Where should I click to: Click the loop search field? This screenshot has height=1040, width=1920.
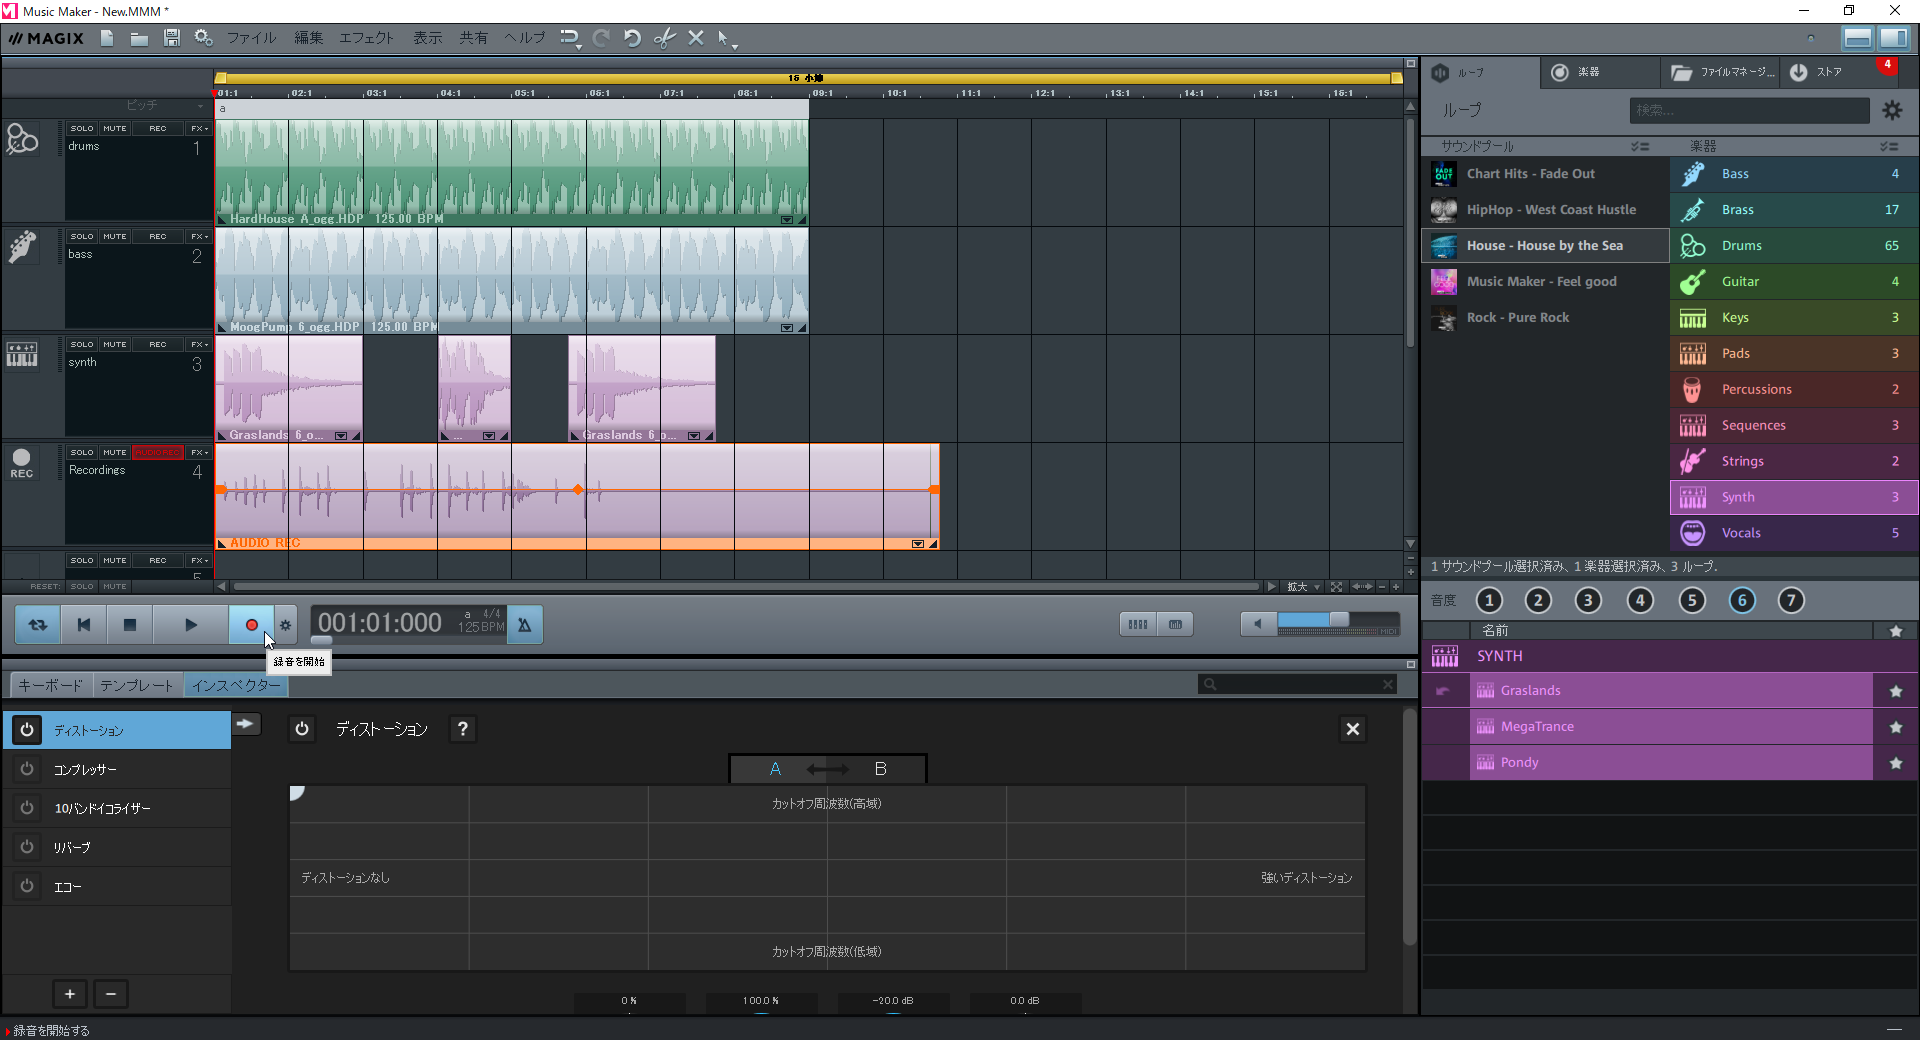click(1749, 110)
